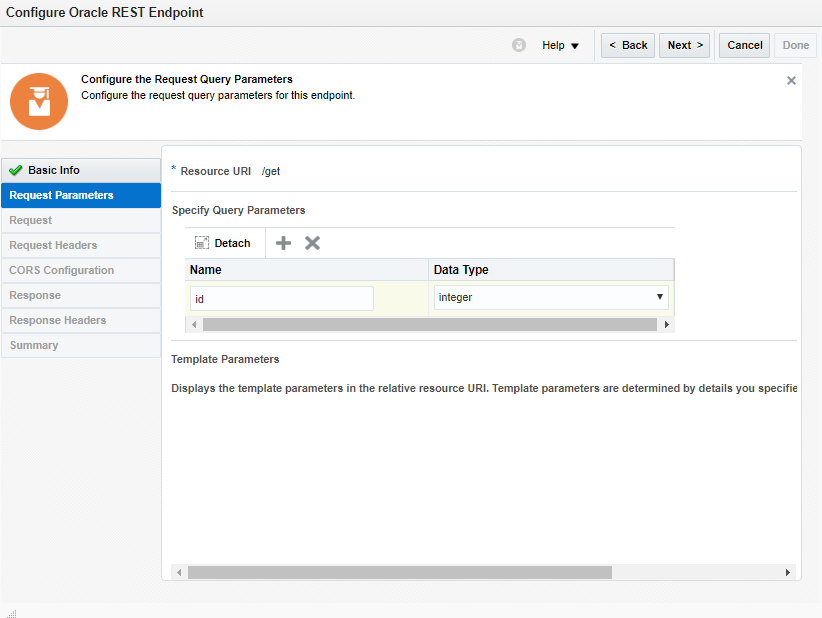Screen dimensions: 822x618
Task: Click the round icon next to Help
Action: pyautogui.click(x=519, y=45)
